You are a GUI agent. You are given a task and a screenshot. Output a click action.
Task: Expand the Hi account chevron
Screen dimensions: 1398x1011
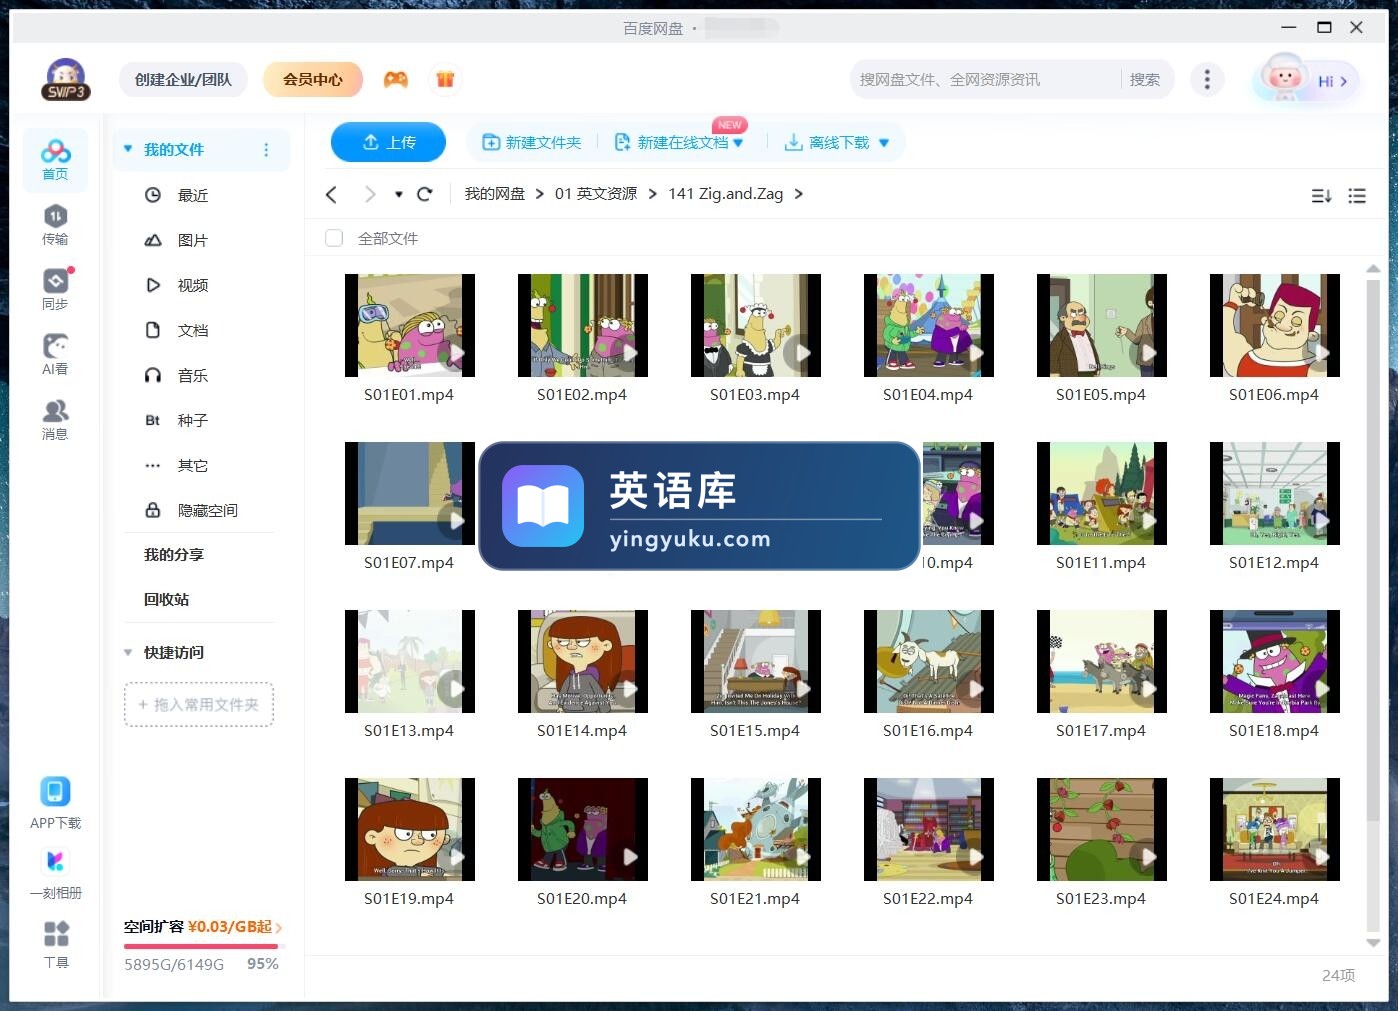[x=1343, y=81]
